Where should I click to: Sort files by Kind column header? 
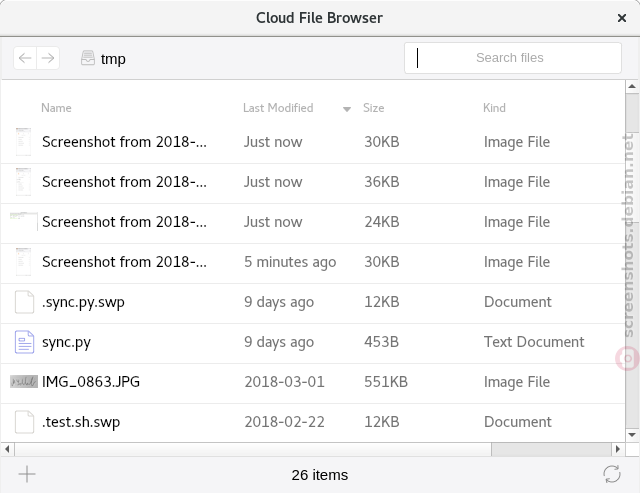click(x=494, y=108)
